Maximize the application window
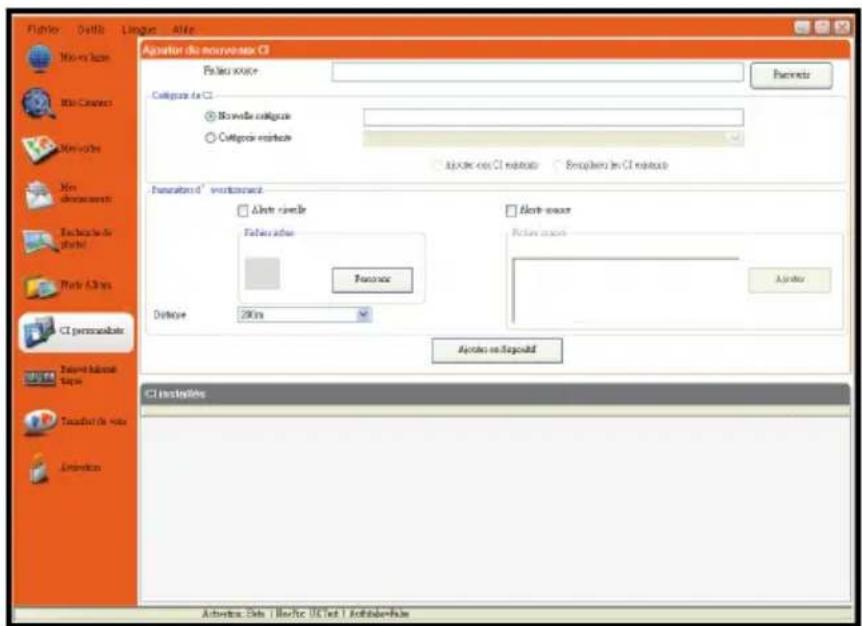This screenshot has height=626, width=862. click(822, 27)
